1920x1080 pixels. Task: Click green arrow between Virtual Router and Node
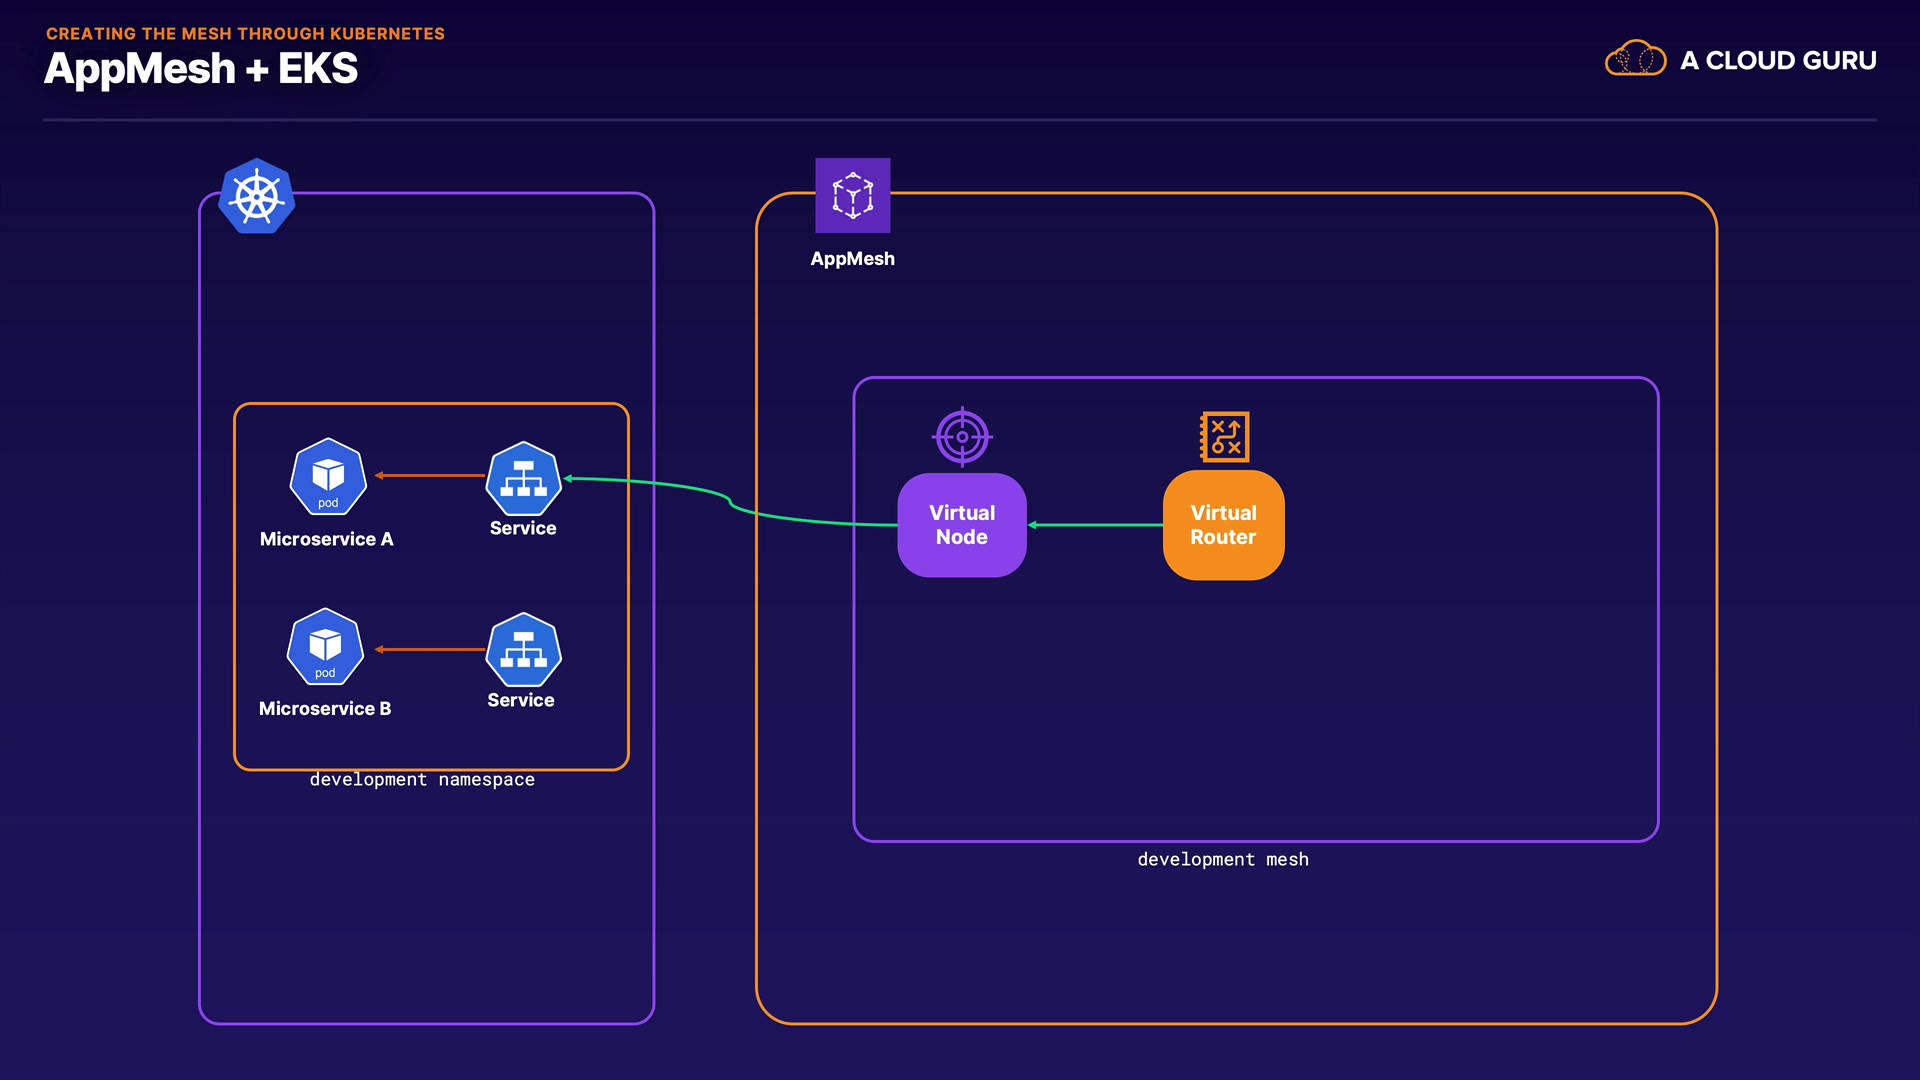(1095, 525)
